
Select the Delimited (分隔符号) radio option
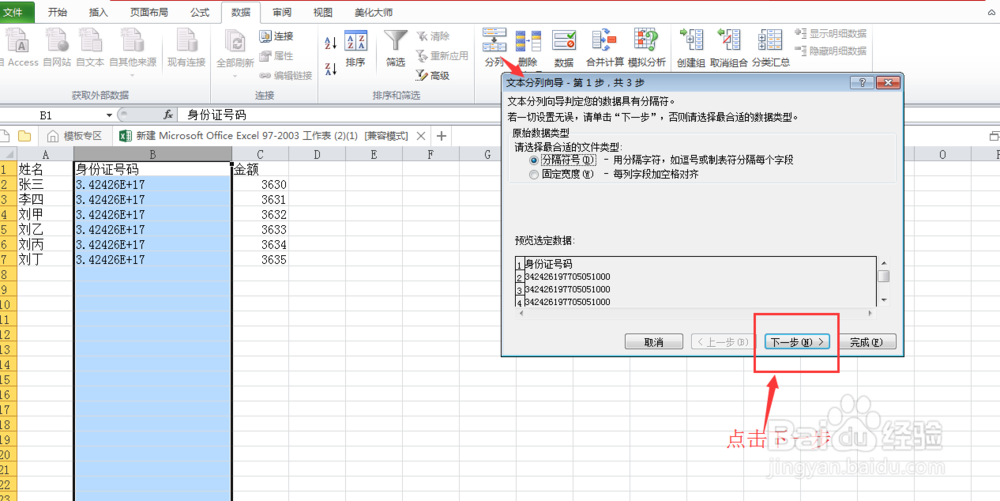pos(533,160)
